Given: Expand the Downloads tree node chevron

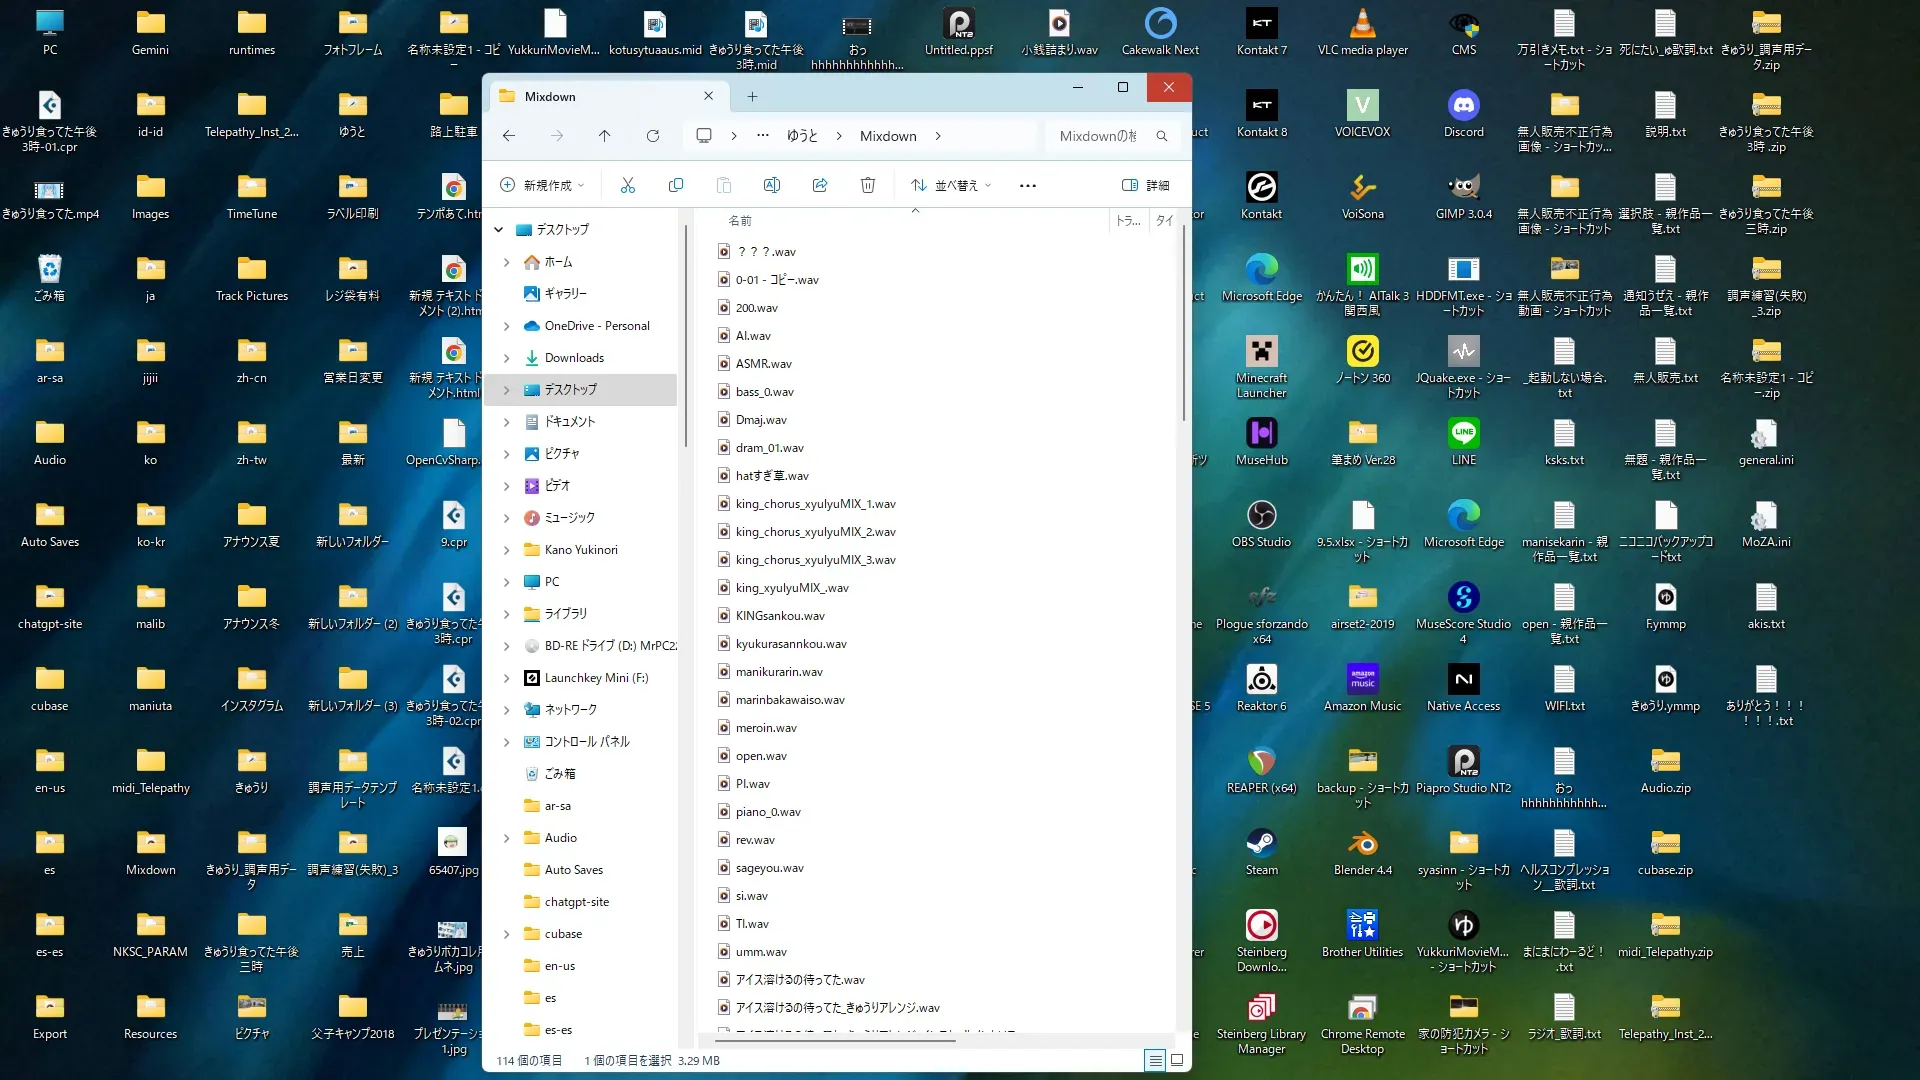Looking at the screenshot, I should pos(506,358).
